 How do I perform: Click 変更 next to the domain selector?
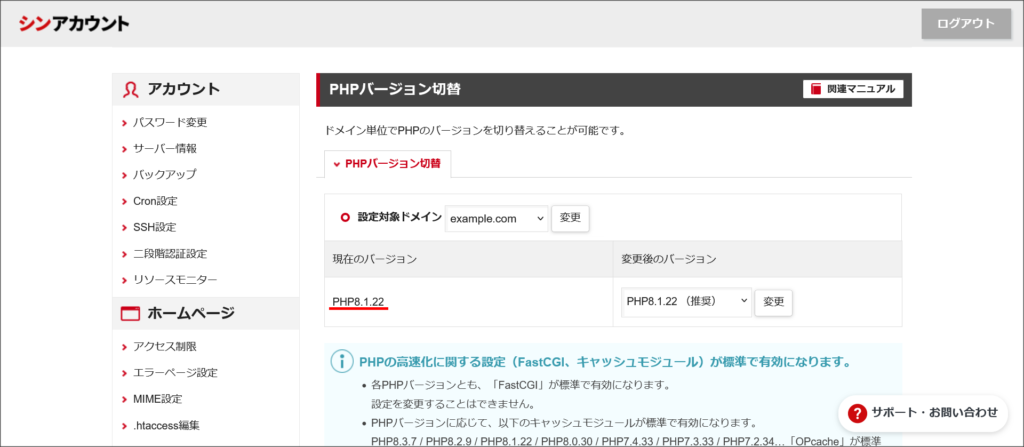pyautogui.click(x=570, y=218)
